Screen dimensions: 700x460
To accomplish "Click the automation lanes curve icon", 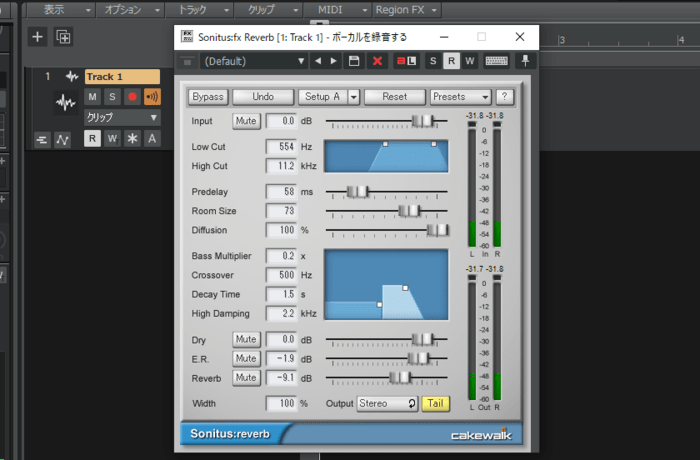I will pos(62,140).
